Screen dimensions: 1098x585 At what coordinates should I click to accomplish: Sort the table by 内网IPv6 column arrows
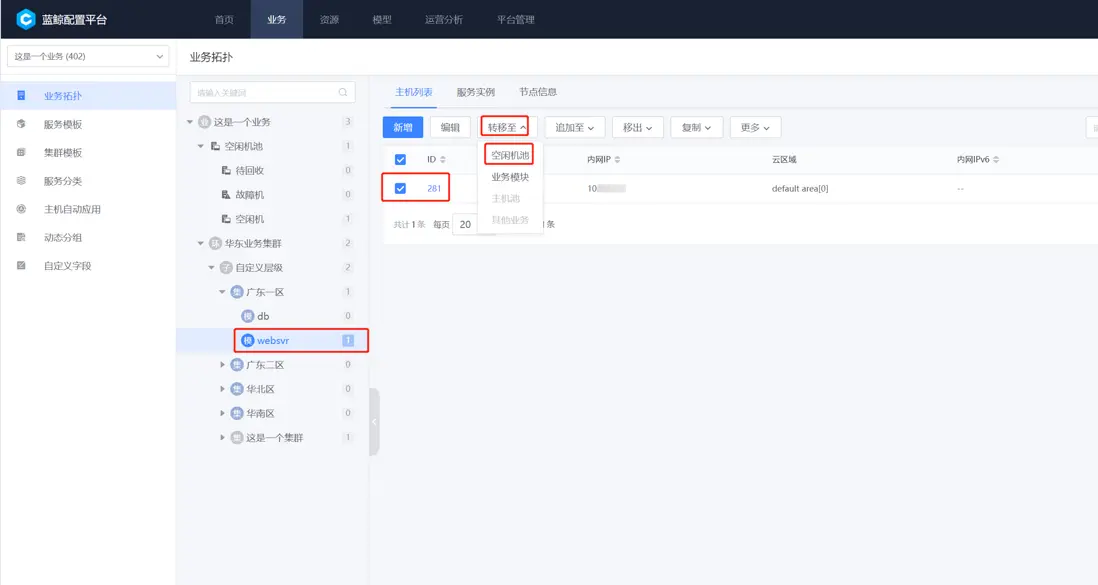(x=996, y=160)
